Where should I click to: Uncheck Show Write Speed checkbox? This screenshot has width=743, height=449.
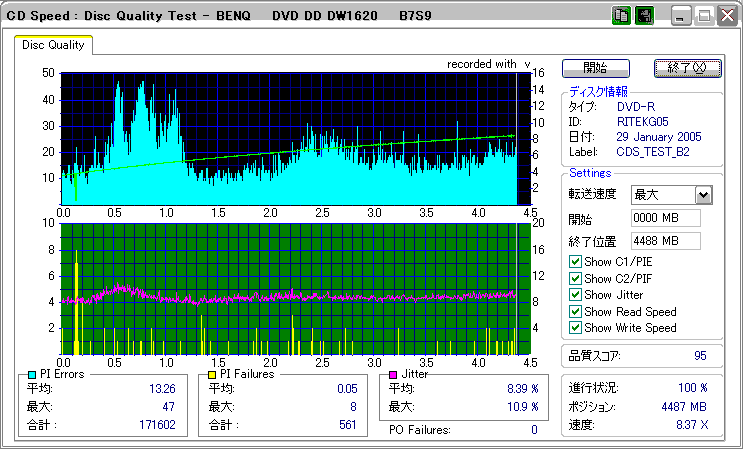[x=575, y=327]
